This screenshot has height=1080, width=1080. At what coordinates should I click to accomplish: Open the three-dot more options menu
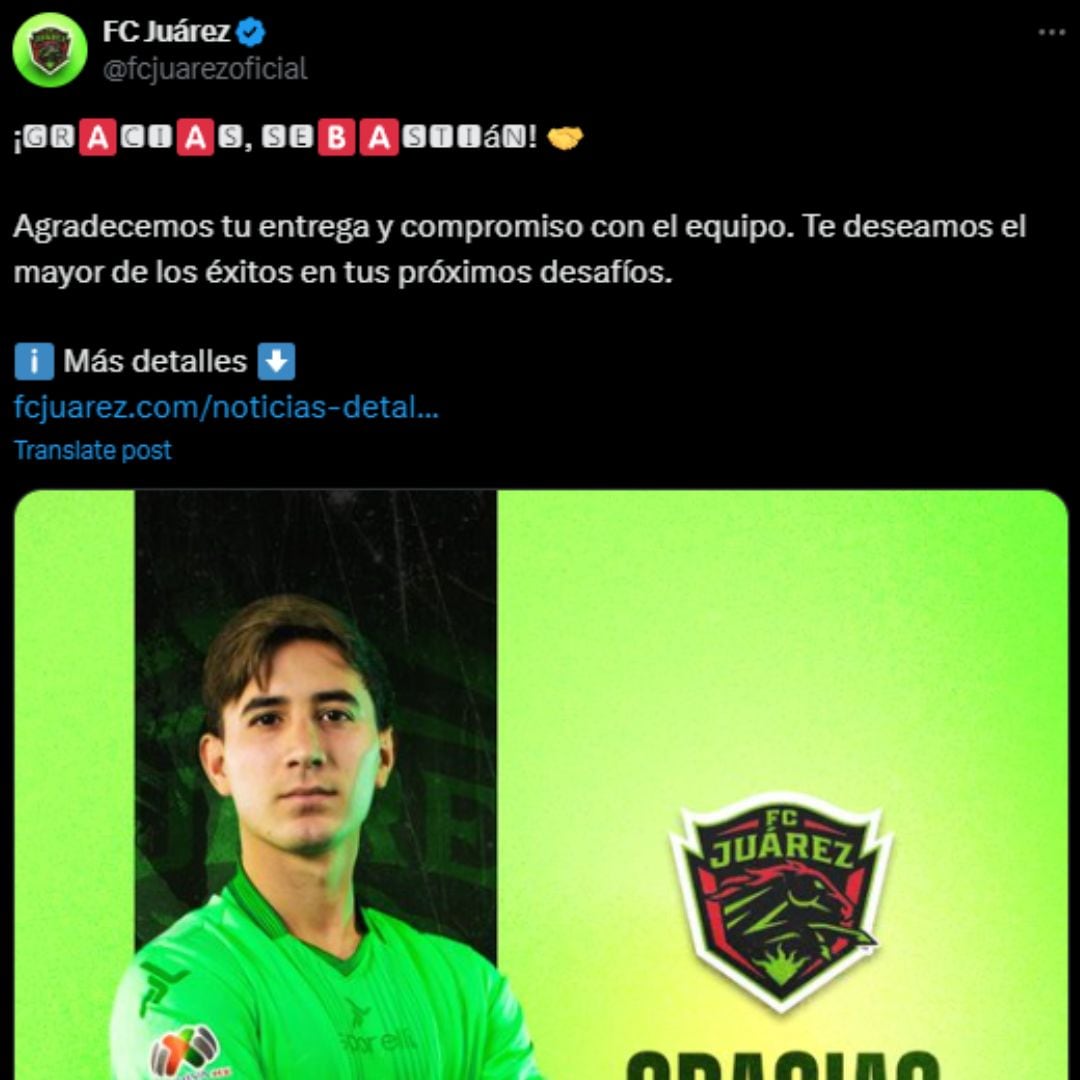[x=1051, y=32]
